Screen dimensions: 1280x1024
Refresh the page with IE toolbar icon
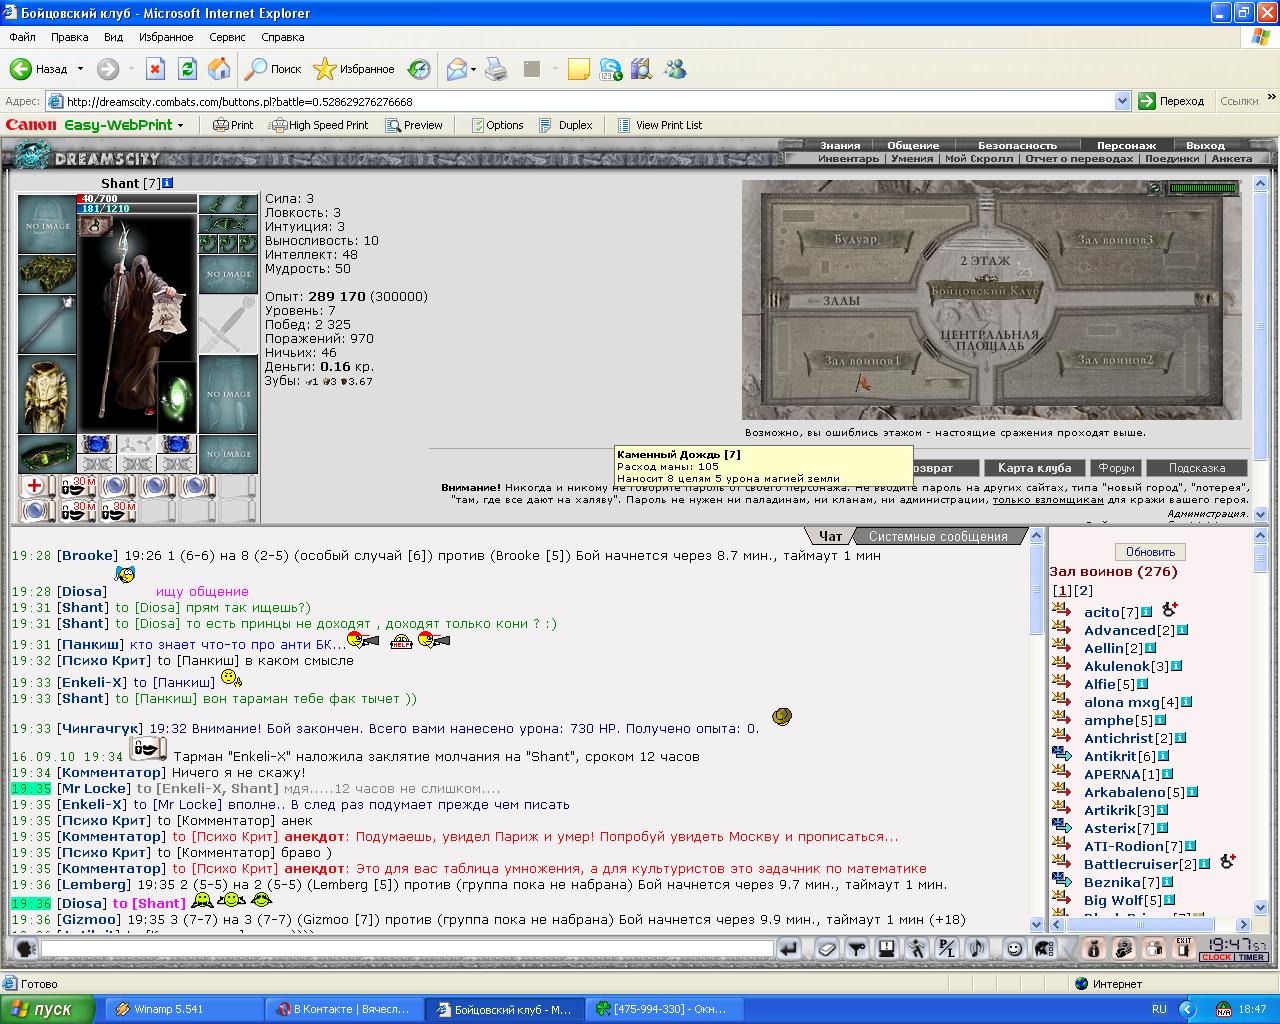187,69
